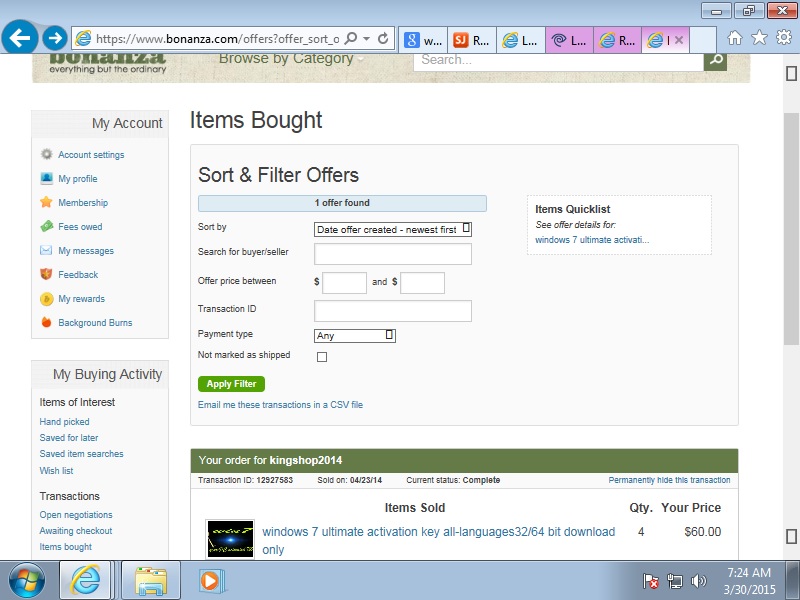Image resolution: width=800 pixels, height=600 pixels.
Task: Click the My messages envelope icon
Action: (x=46, y=250)
